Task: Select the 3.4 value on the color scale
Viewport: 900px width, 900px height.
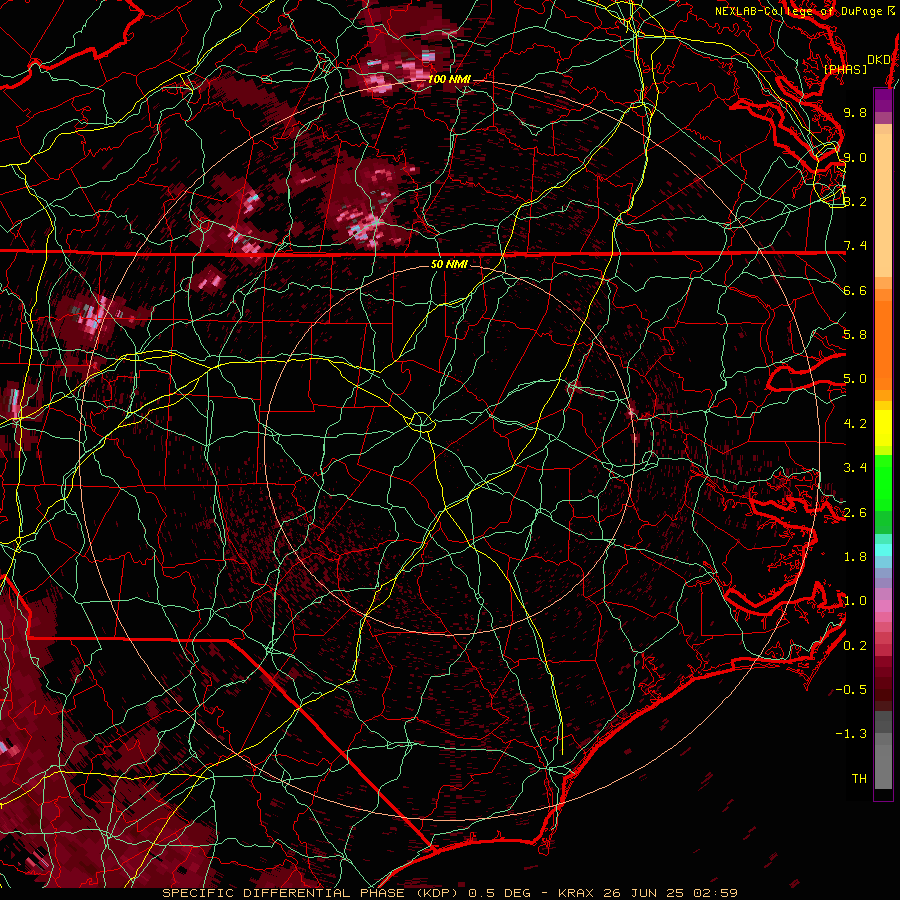Action: click(855, 468)
